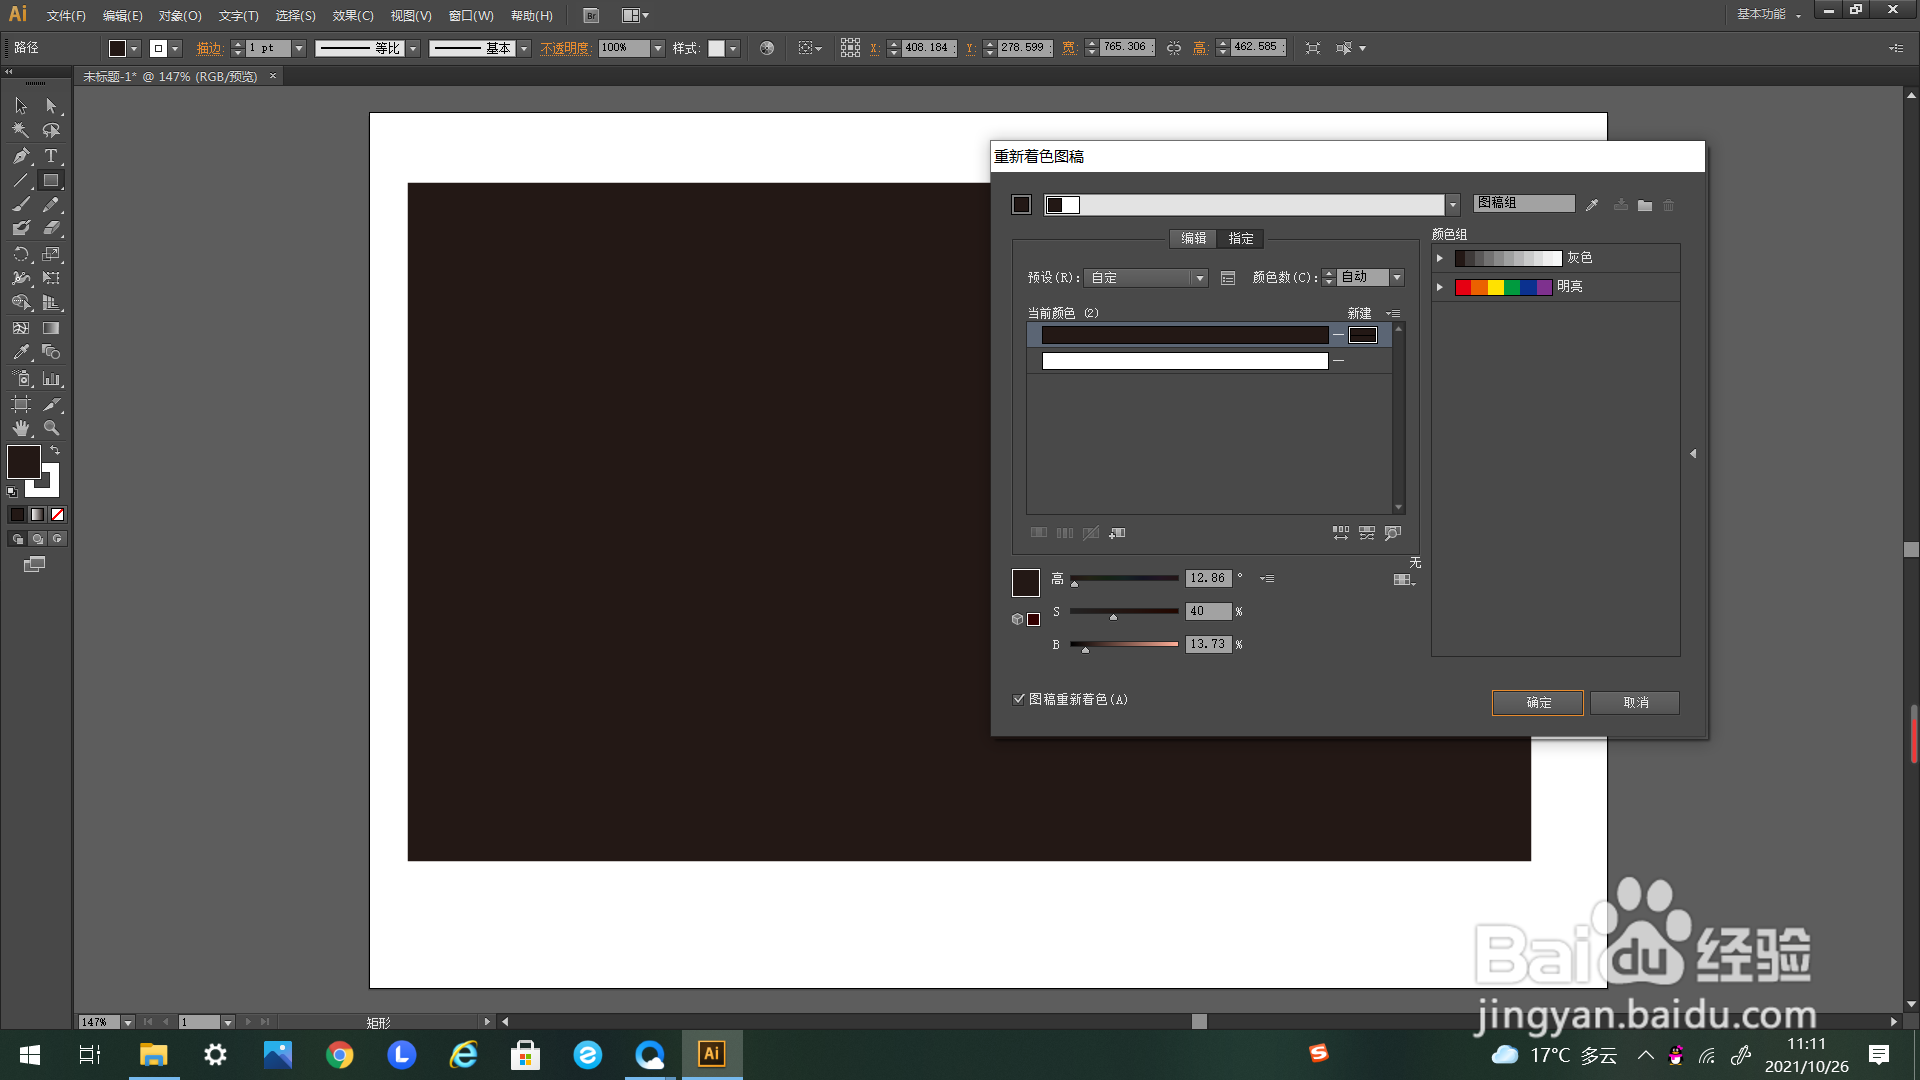This screenshot has height=1080, width=1920.
Task: Select the Rotate tool
Action: point(21,255)
